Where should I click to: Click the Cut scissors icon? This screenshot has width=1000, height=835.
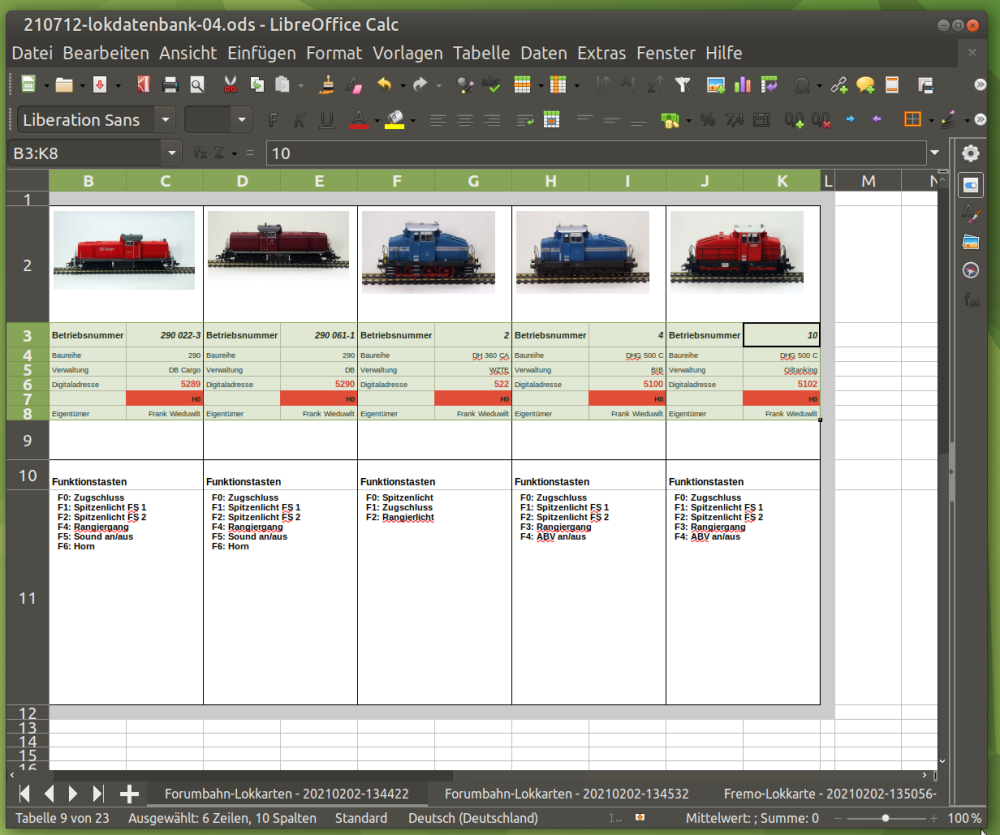click(x=230, y=85)
